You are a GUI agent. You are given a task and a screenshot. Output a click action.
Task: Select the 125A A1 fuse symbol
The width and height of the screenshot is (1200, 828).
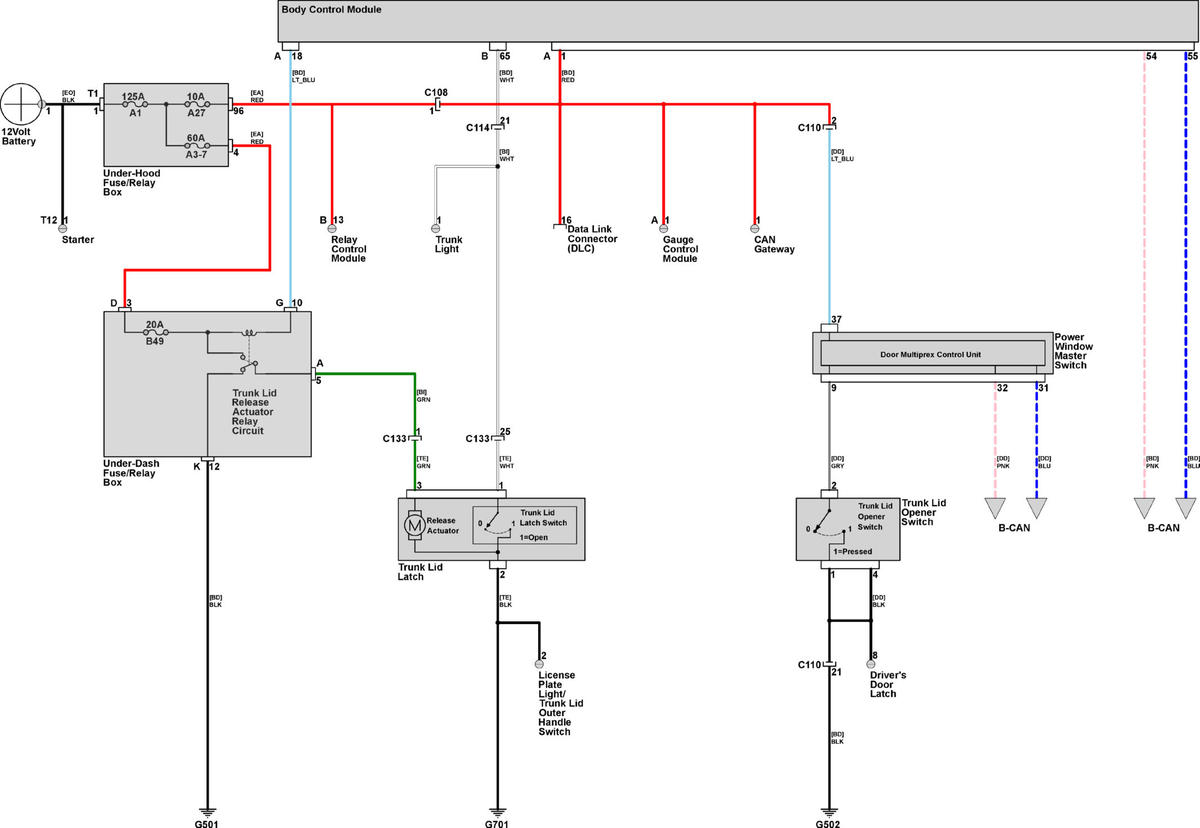click(134, 104)
